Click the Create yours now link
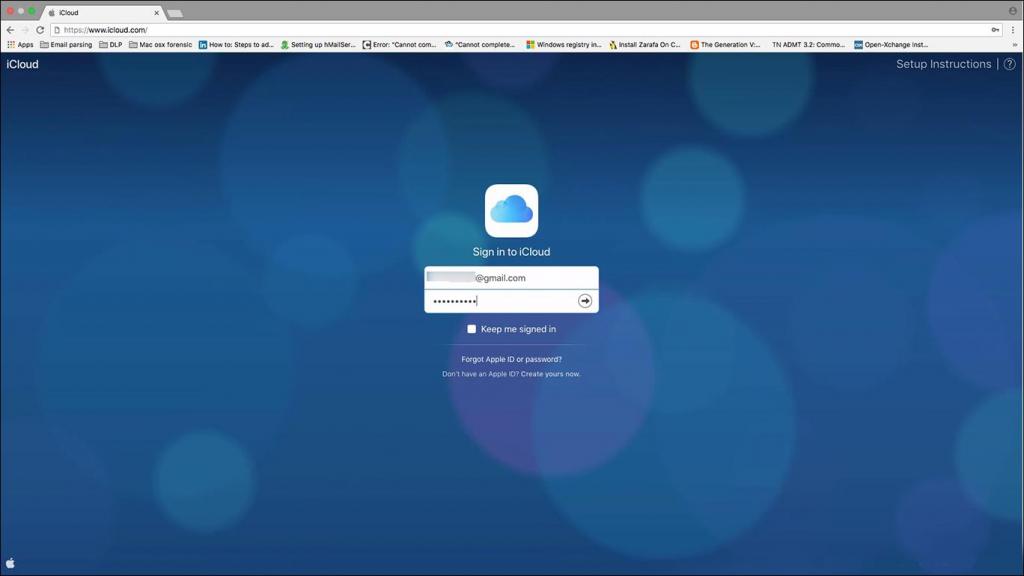1024x576 pixels. coord(550,374)
